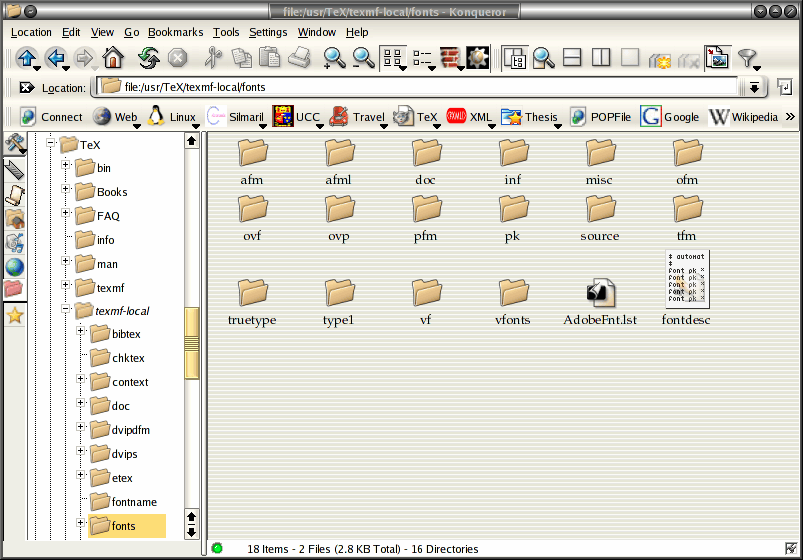This screenshot has height=560, width=803.
Task: Click the Zoom In magnifier icon
Action: [334, 58]
